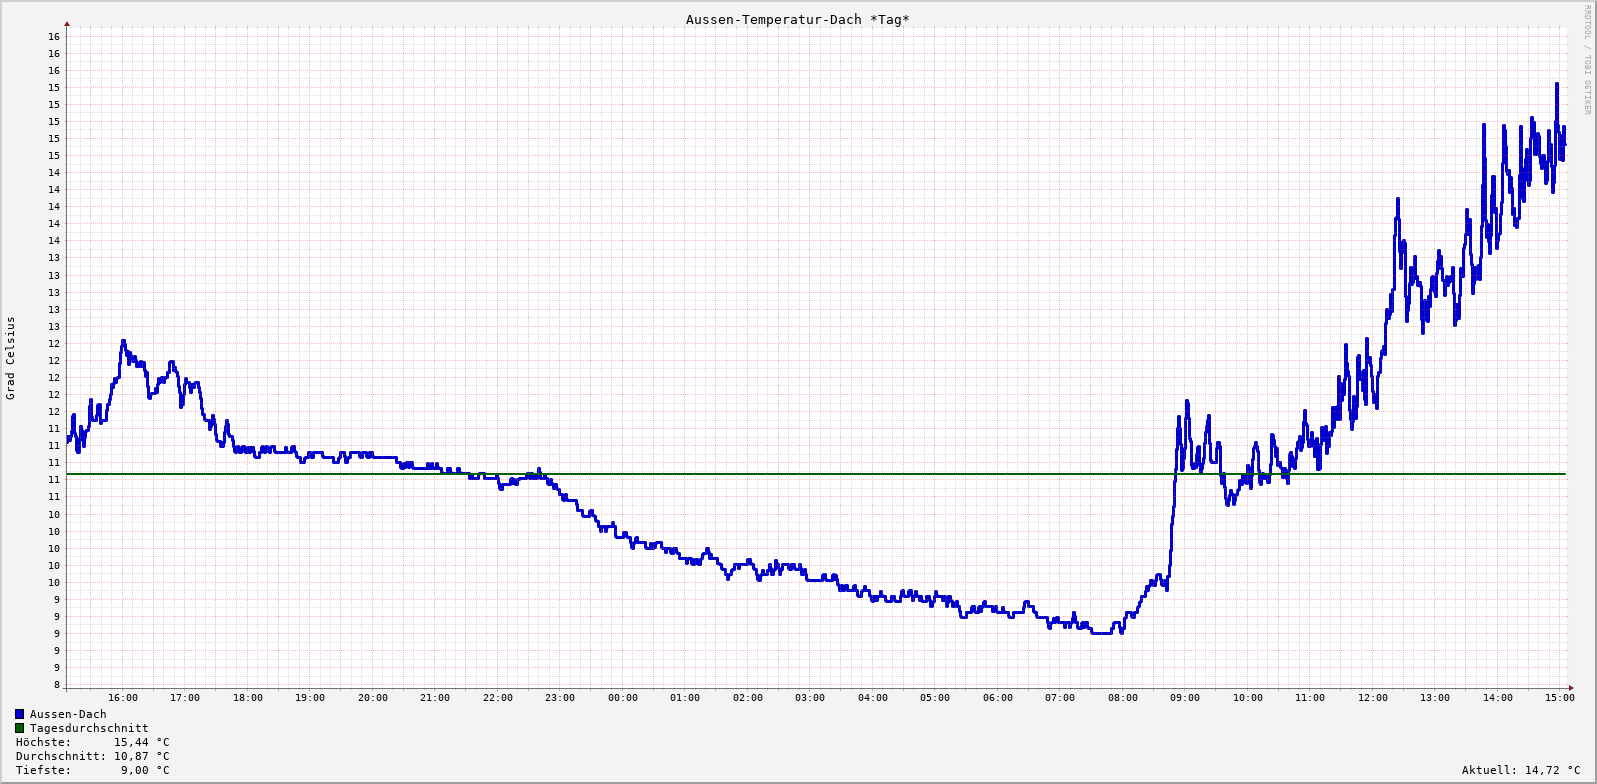Click the green Tagesdurchschnitt legend swatch
The image size is (1597, 784).
(19, 728)
